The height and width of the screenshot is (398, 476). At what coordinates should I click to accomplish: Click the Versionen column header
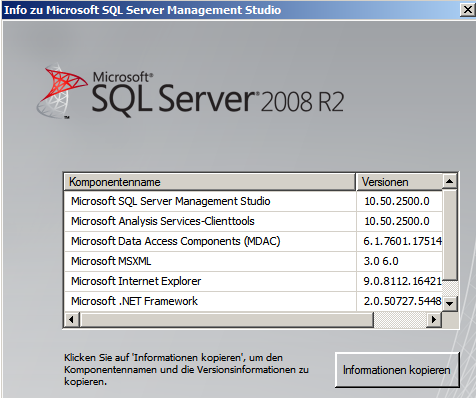pos(399,182)
